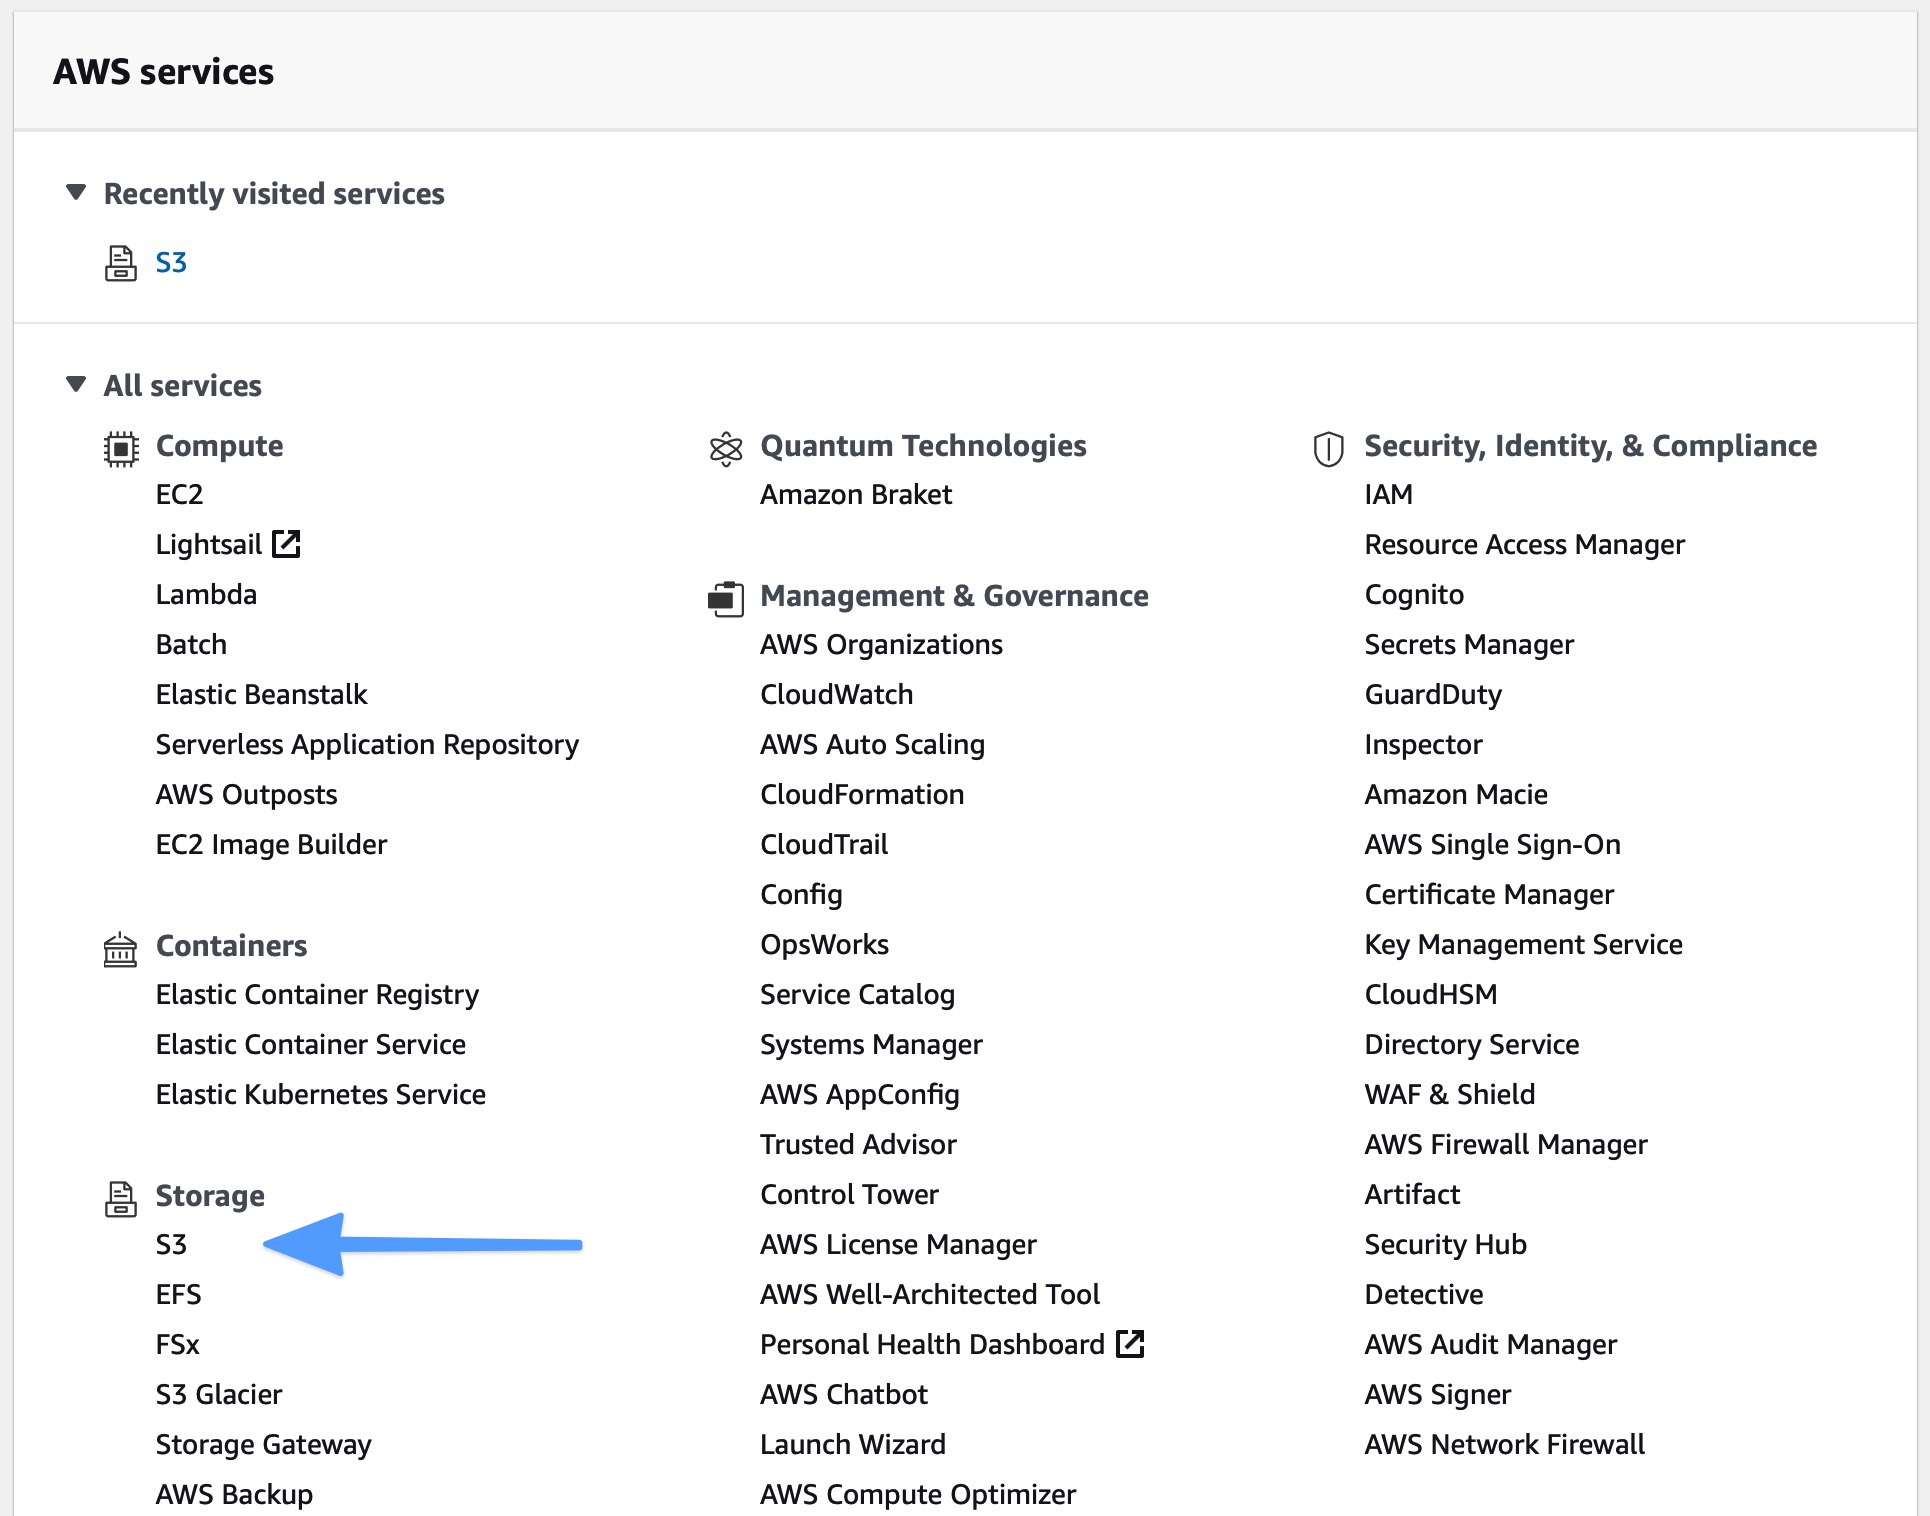The width and height of the screenshot is (1930, 1516).
Task: Click the Storage category icon
Action: pyautogui.click(x=121, y=1198)
